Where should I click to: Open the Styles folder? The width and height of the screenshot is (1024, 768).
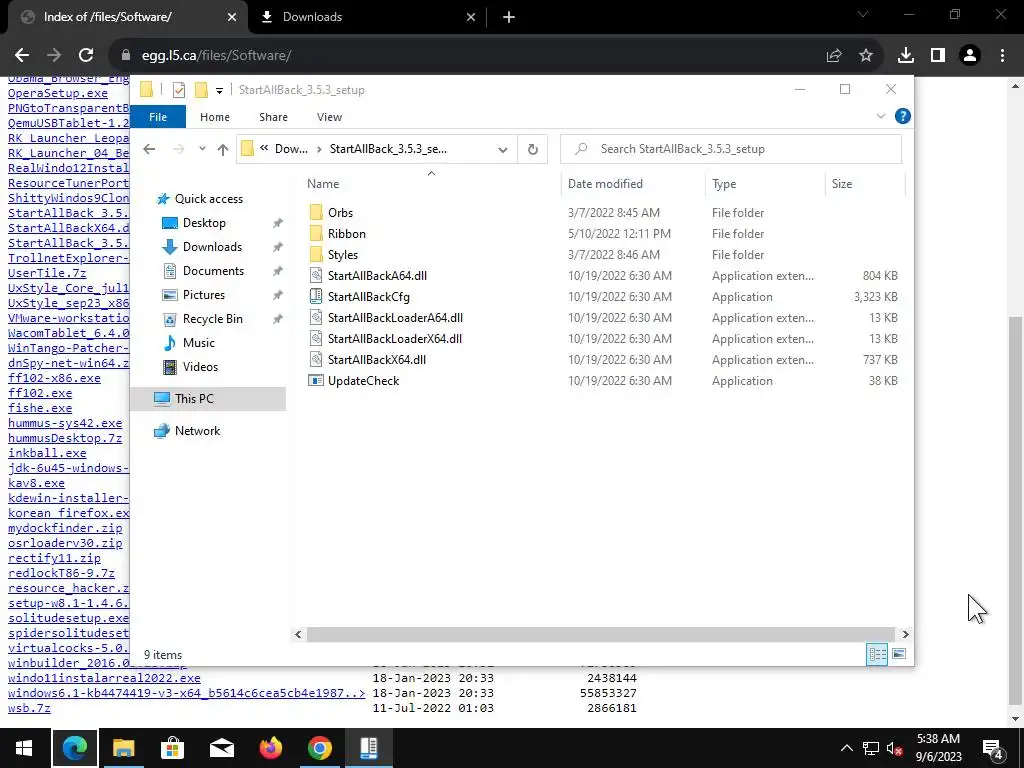342,255
